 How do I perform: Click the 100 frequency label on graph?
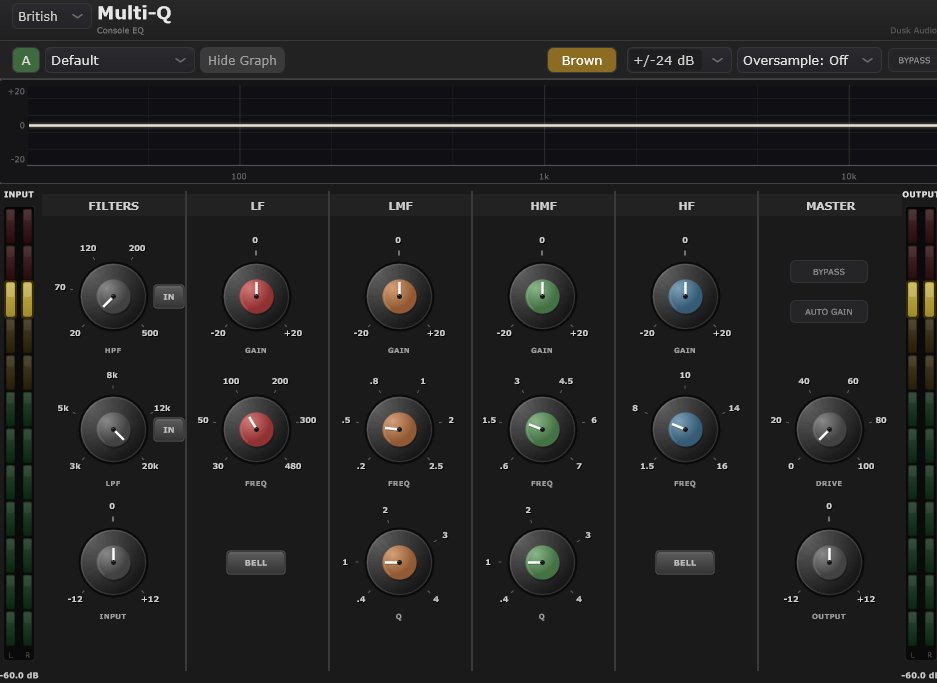click(x=238, y=176)
